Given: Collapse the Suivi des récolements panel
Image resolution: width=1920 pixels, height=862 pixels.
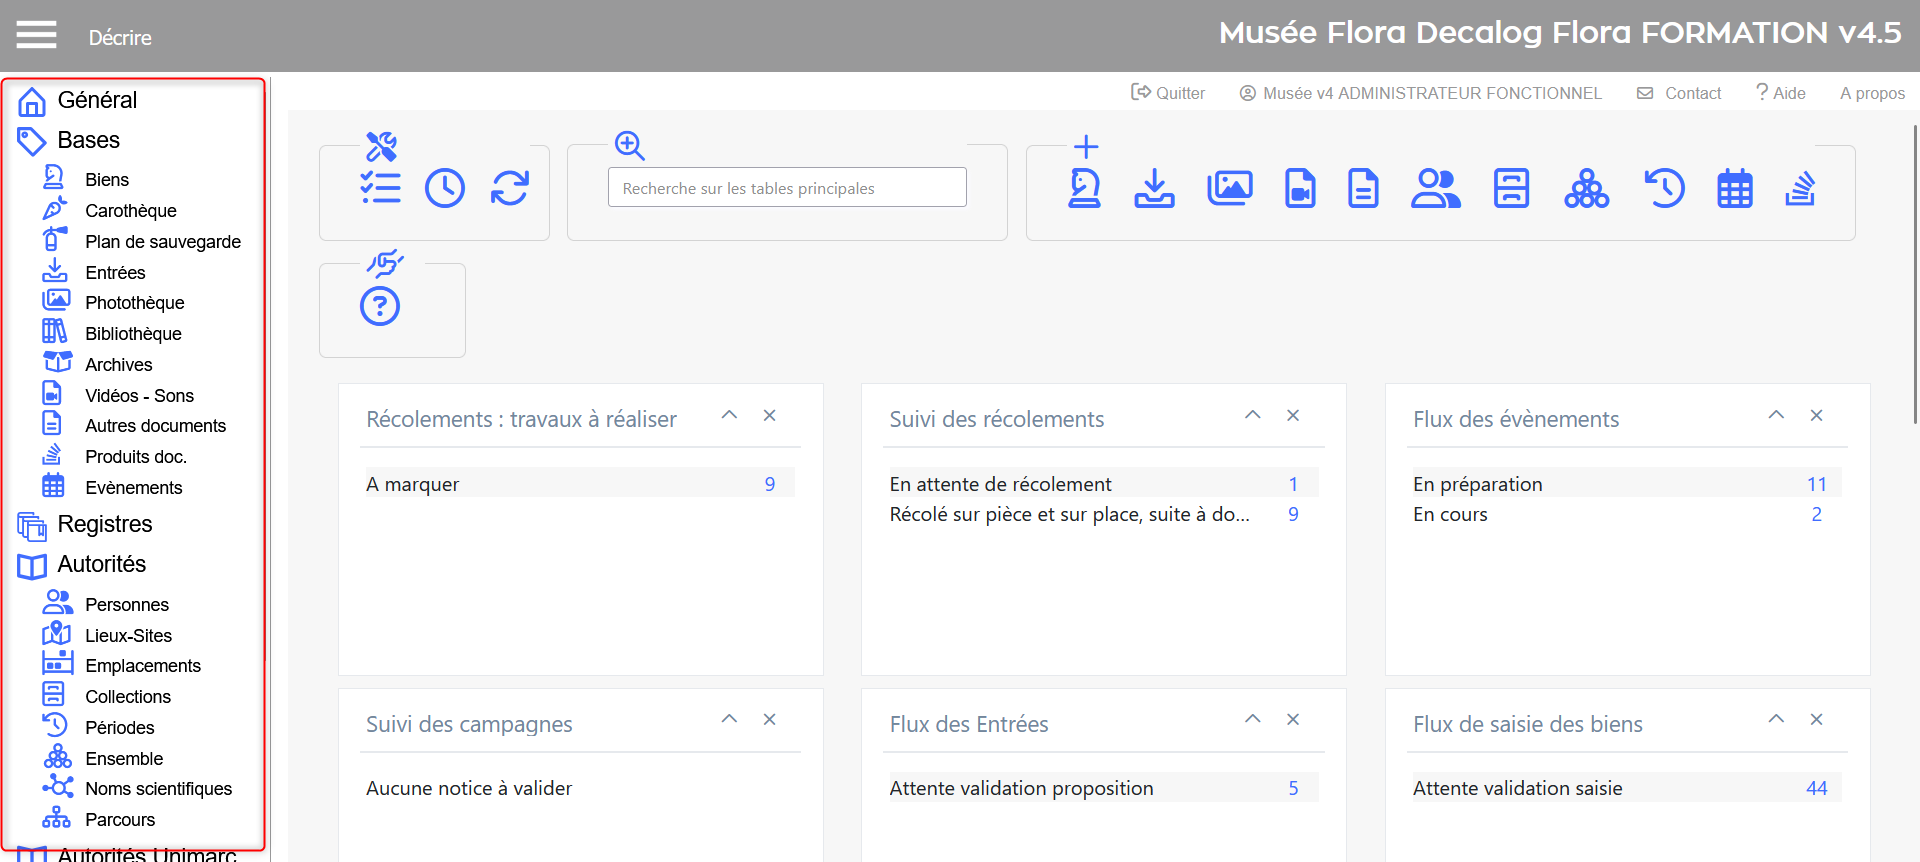Looking at the screenshot, I should coord(1252,415).
